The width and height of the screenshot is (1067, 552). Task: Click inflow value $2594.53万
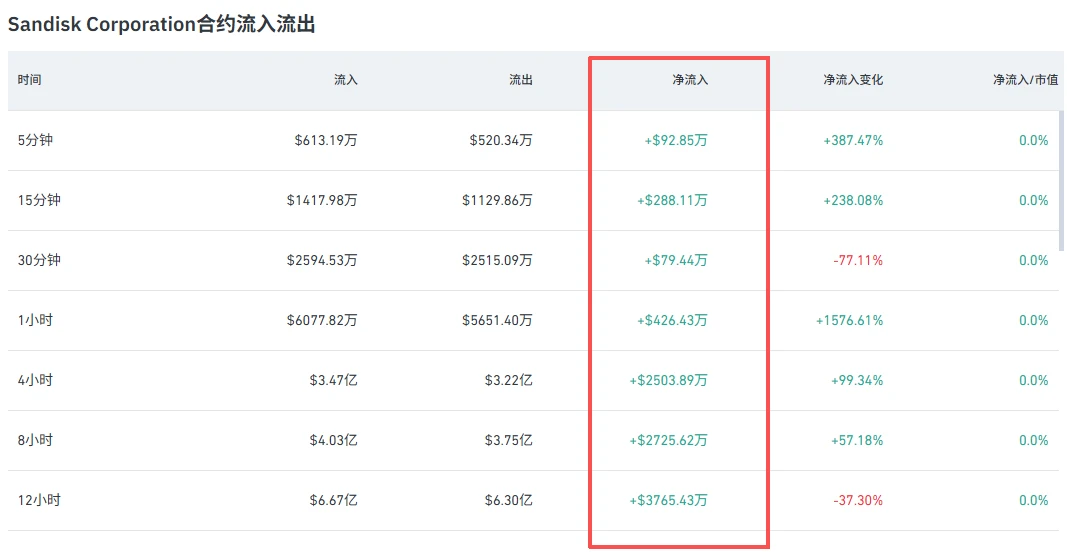[322, 260]
